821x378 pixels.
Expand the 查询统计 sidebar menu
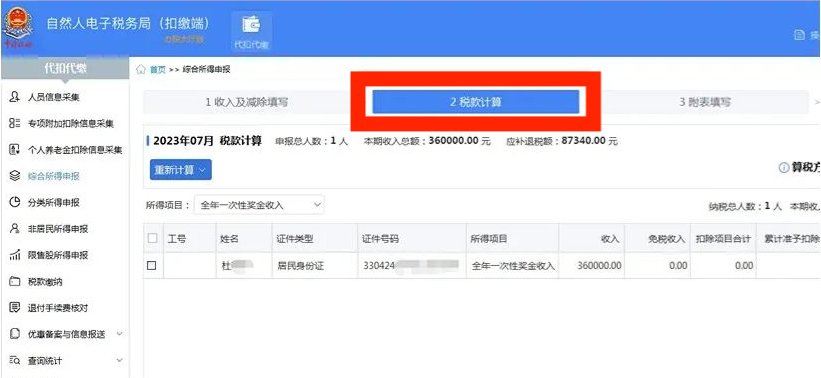[119, 360]
